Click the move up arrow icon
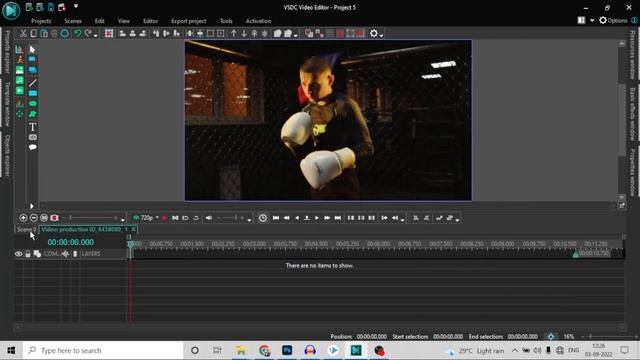Screen dimensions: 640x360 [x=233, y=33]
